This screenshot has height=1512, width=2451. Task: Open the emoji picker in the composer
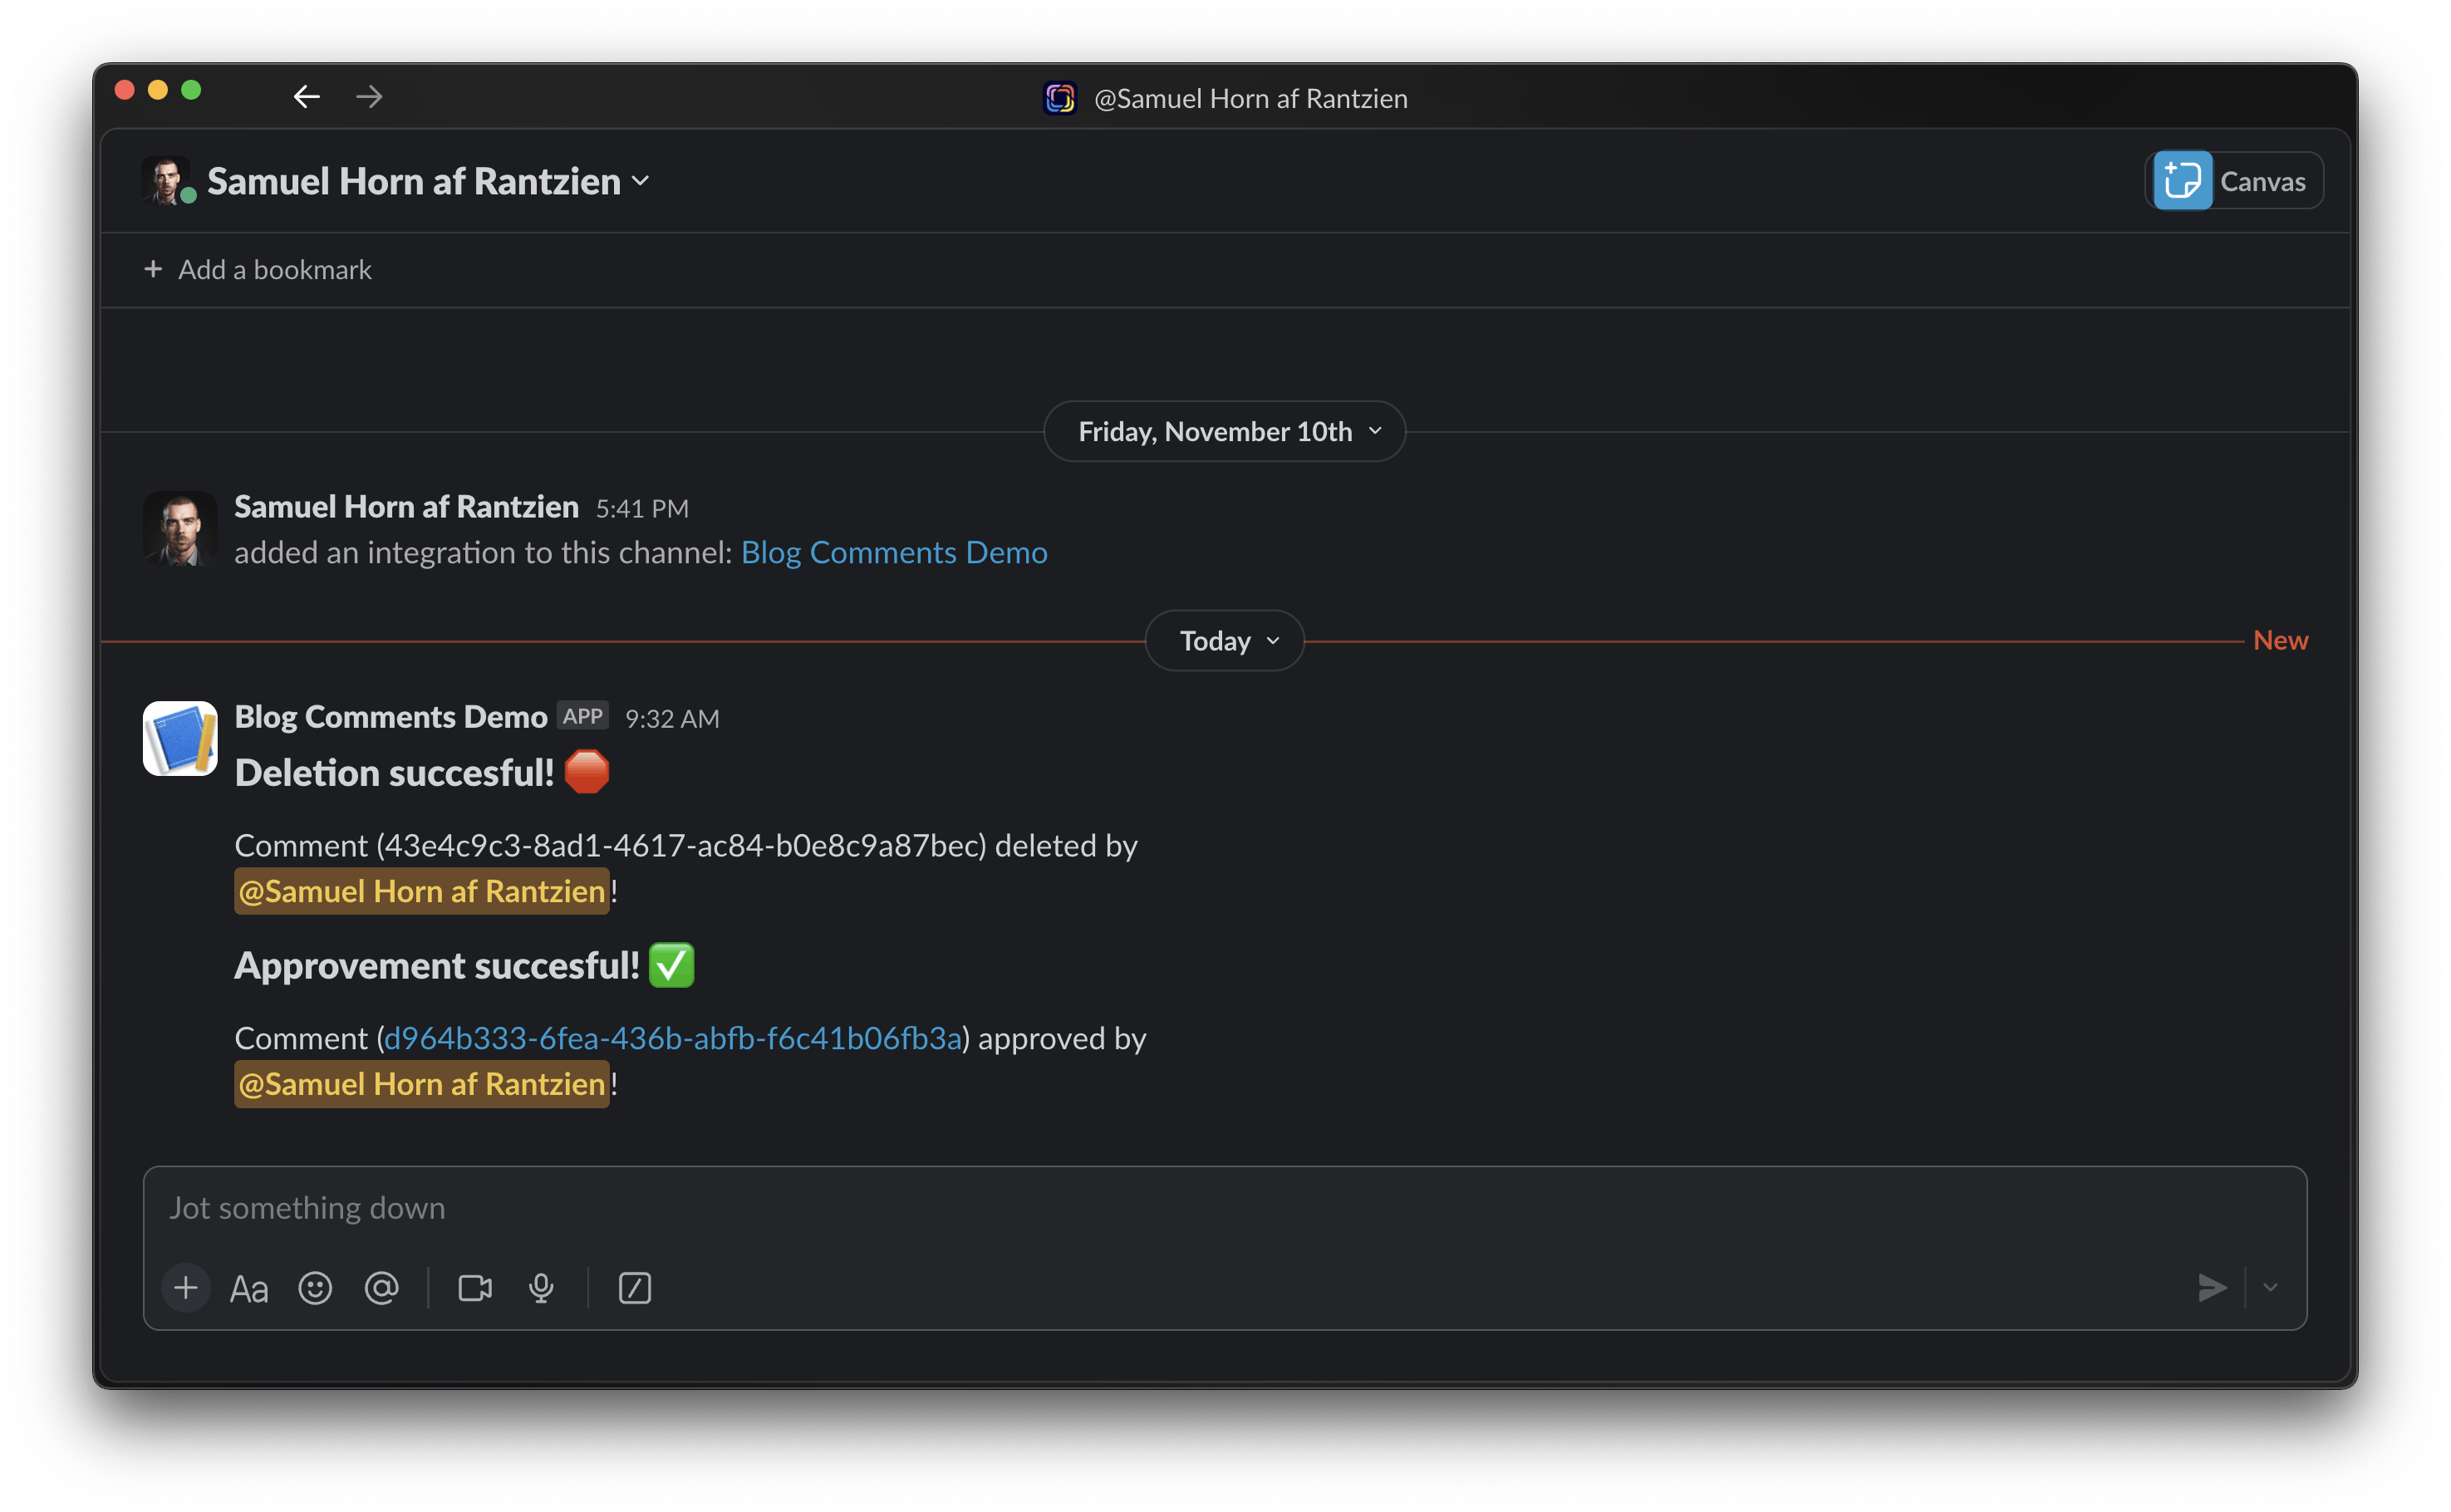tap(315, 1288)
